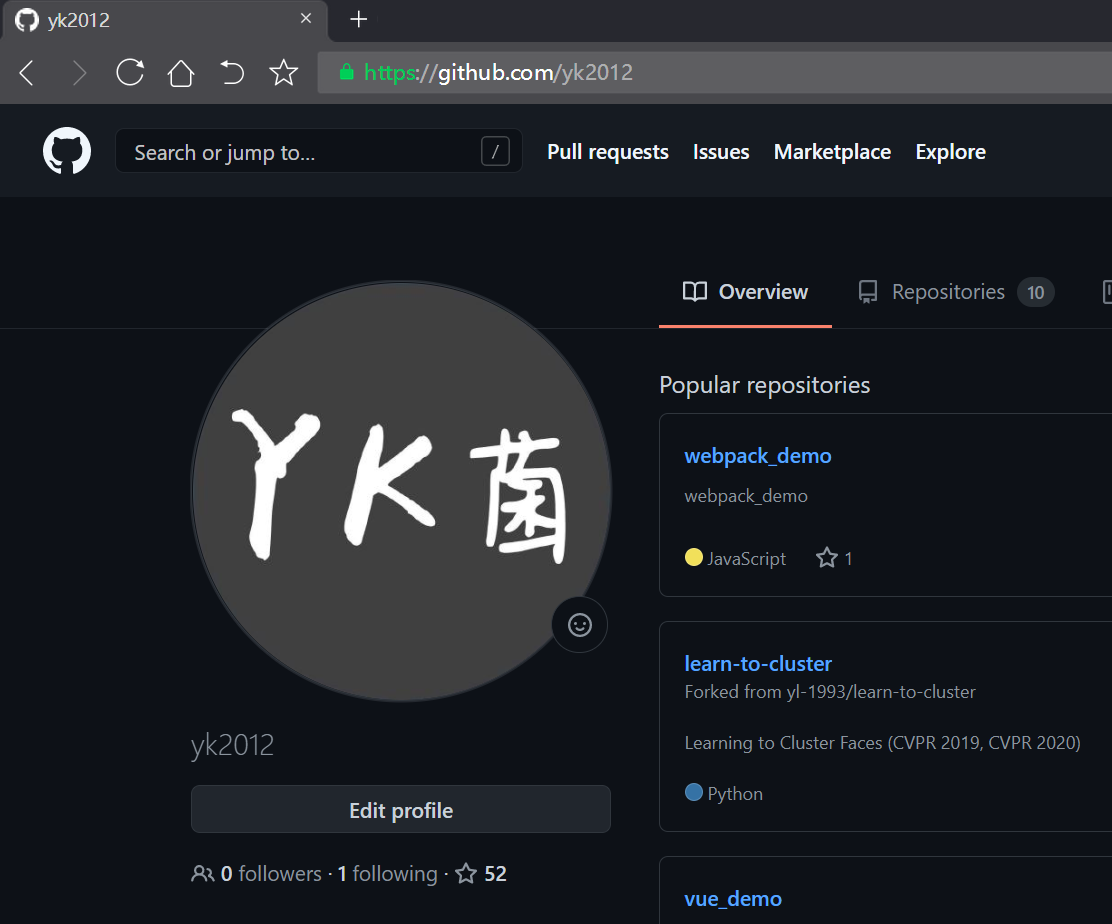The height and width of the screenshot is (924, 1112).
Task: Click the Octocat favicon in yk2012 tab
Action: (27, 20)
